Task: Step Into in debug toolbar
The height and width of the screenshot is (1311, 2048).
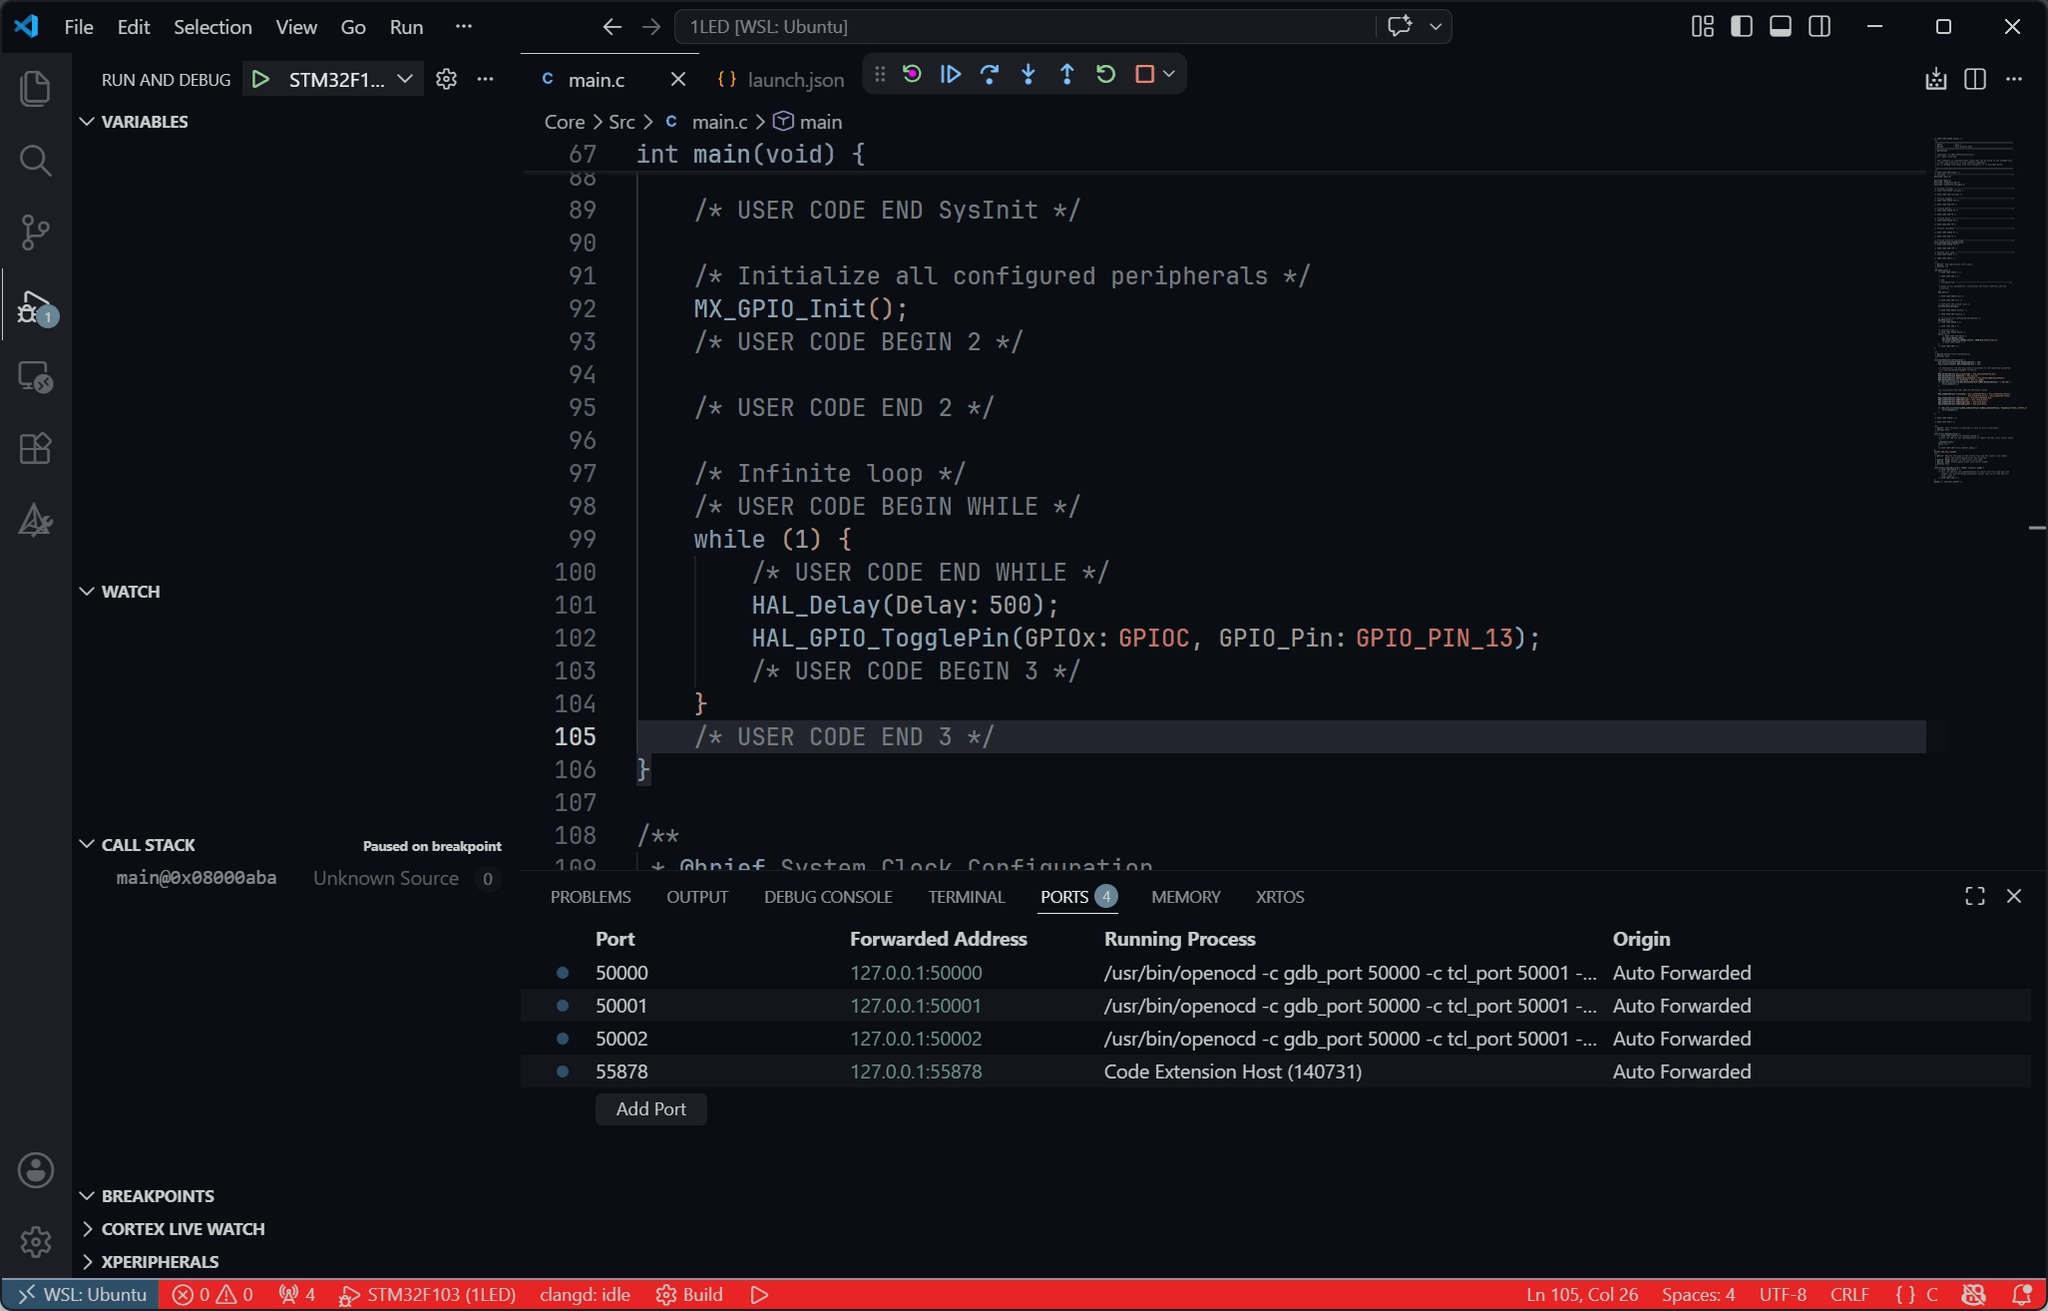Action: (x=1028, y=74)
